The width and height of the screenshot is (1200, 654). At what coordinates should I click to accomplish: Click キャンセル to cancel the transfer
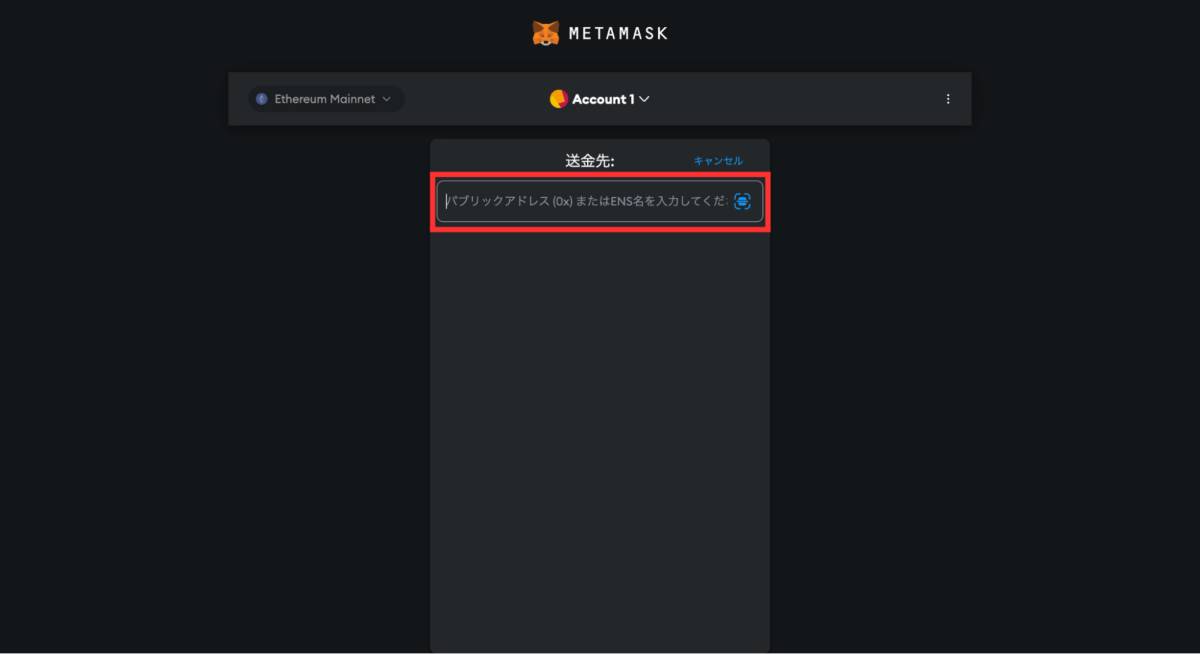click(x=718, y=160)
